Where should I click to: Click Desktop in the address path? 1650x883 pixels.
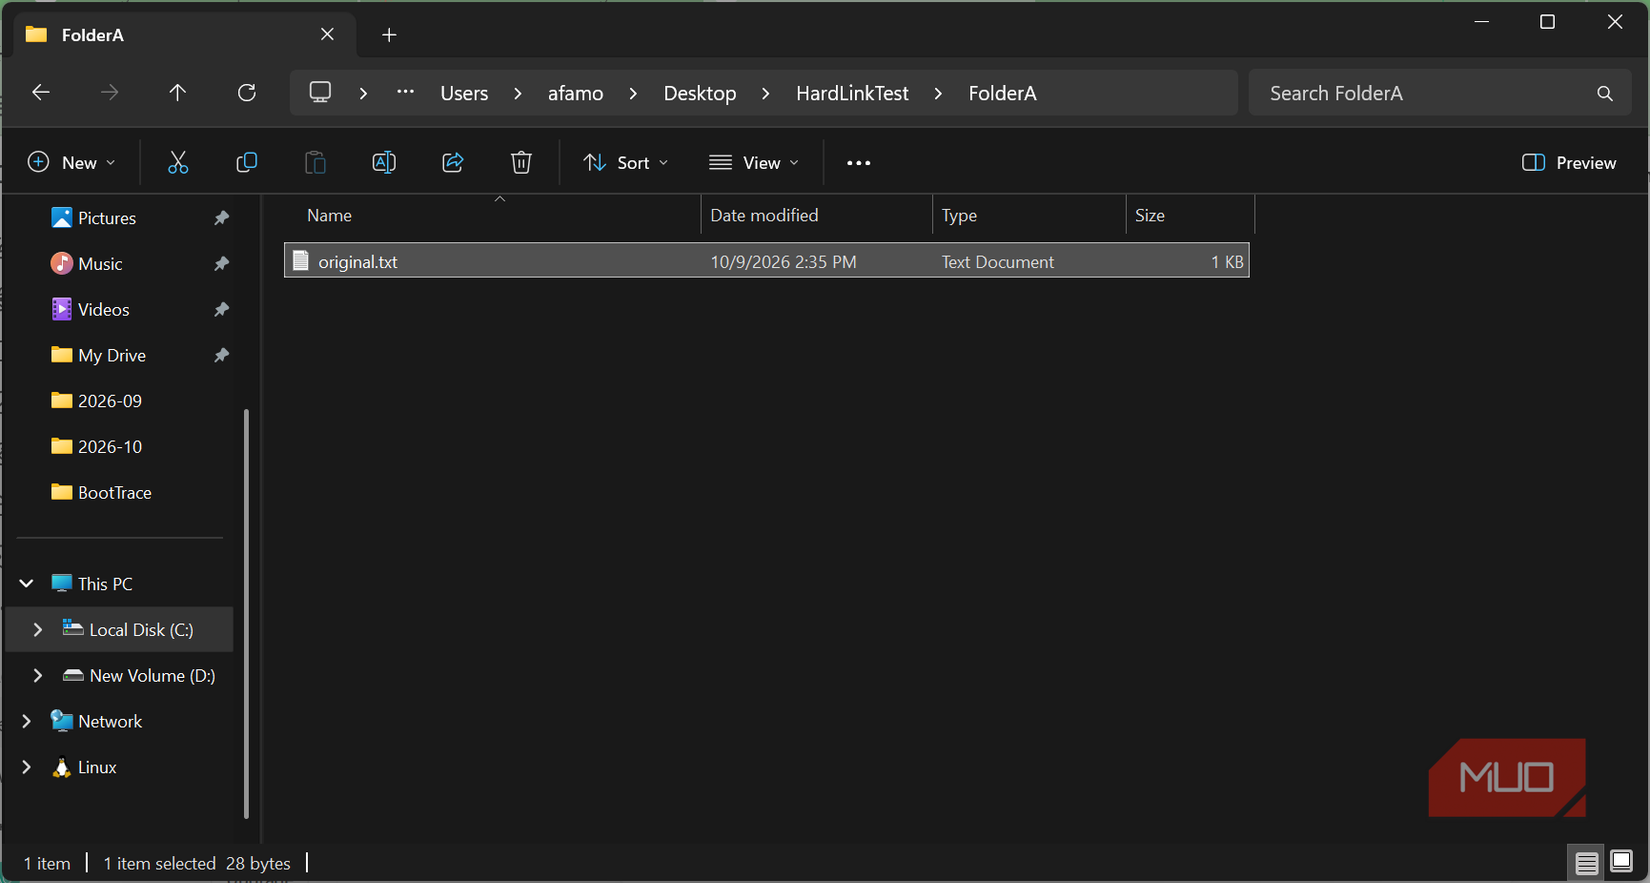coord(700,93)
